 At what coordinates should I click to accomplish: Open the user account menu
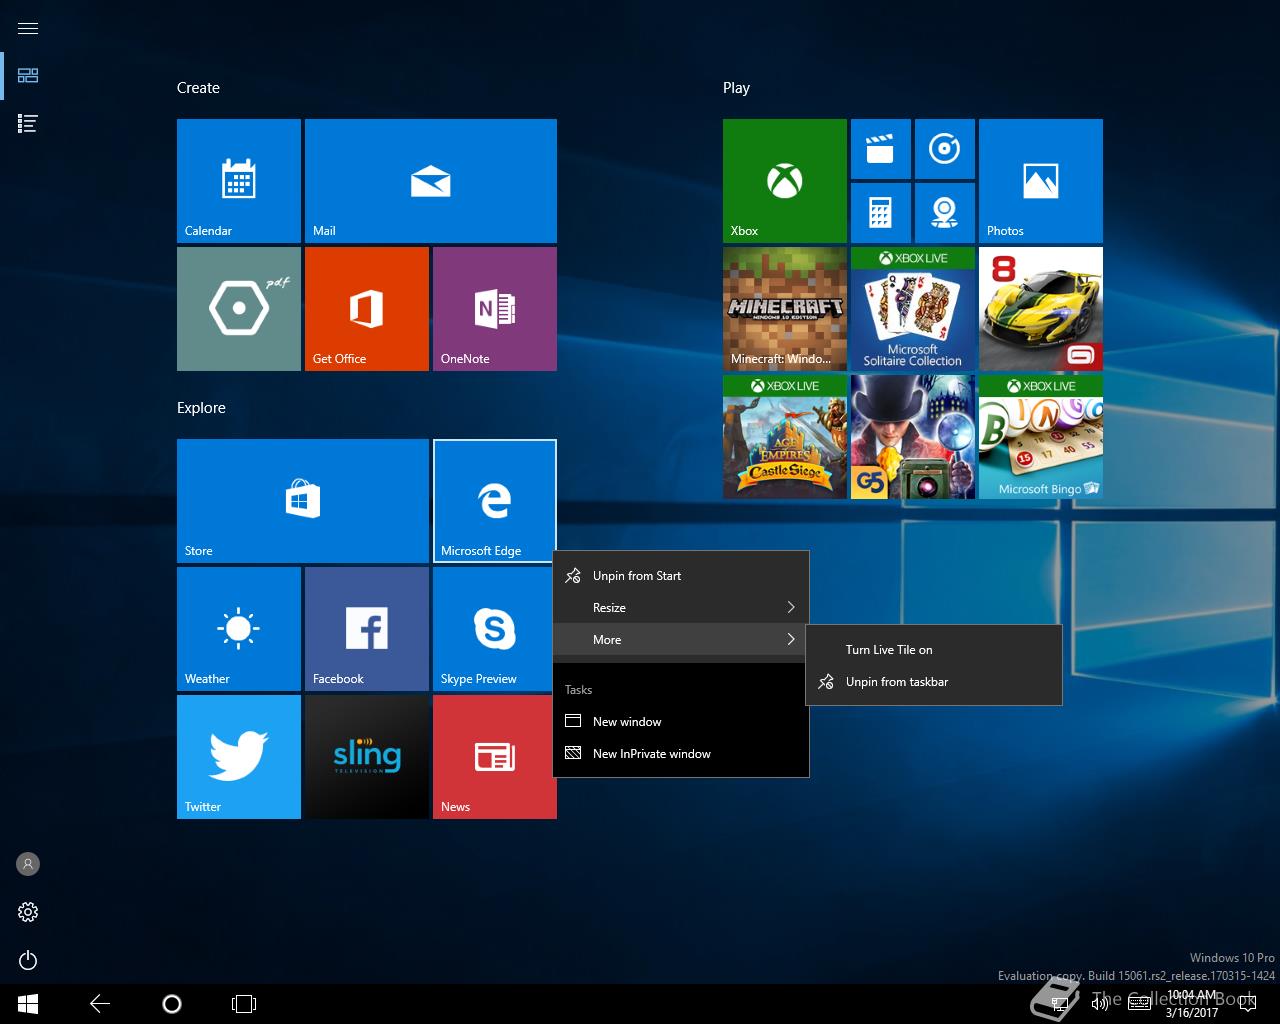28,864
